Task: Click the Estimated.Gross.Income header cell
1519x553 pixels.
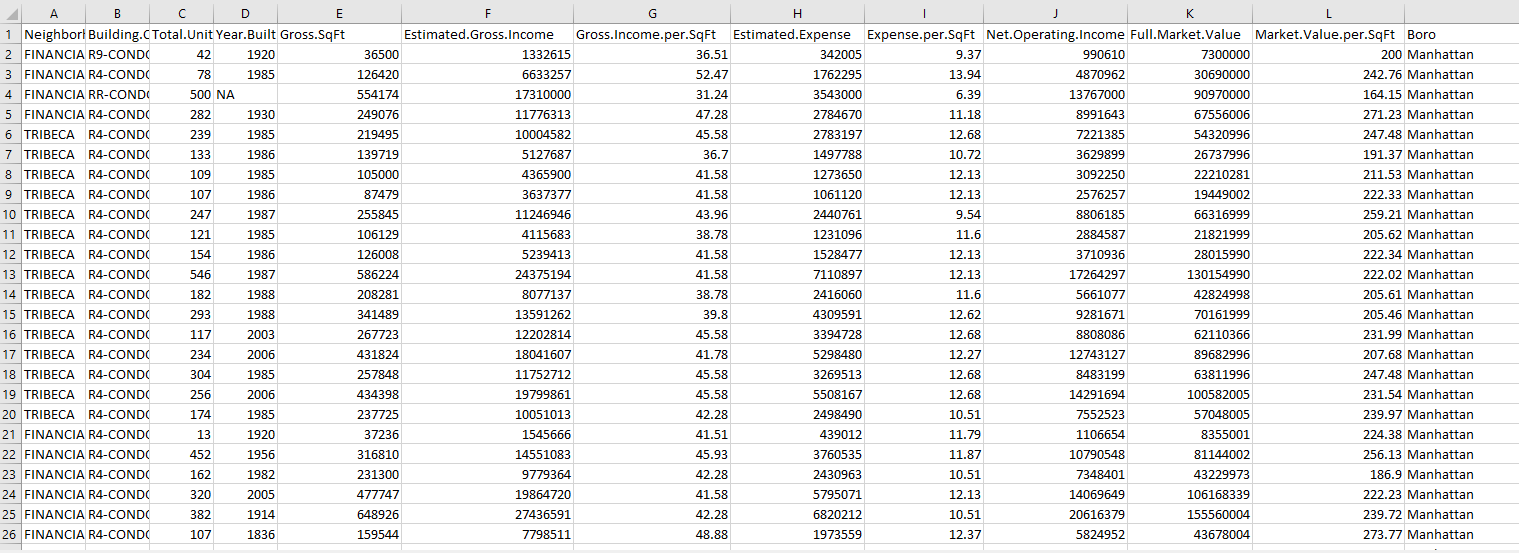Action: coord(487,34)
